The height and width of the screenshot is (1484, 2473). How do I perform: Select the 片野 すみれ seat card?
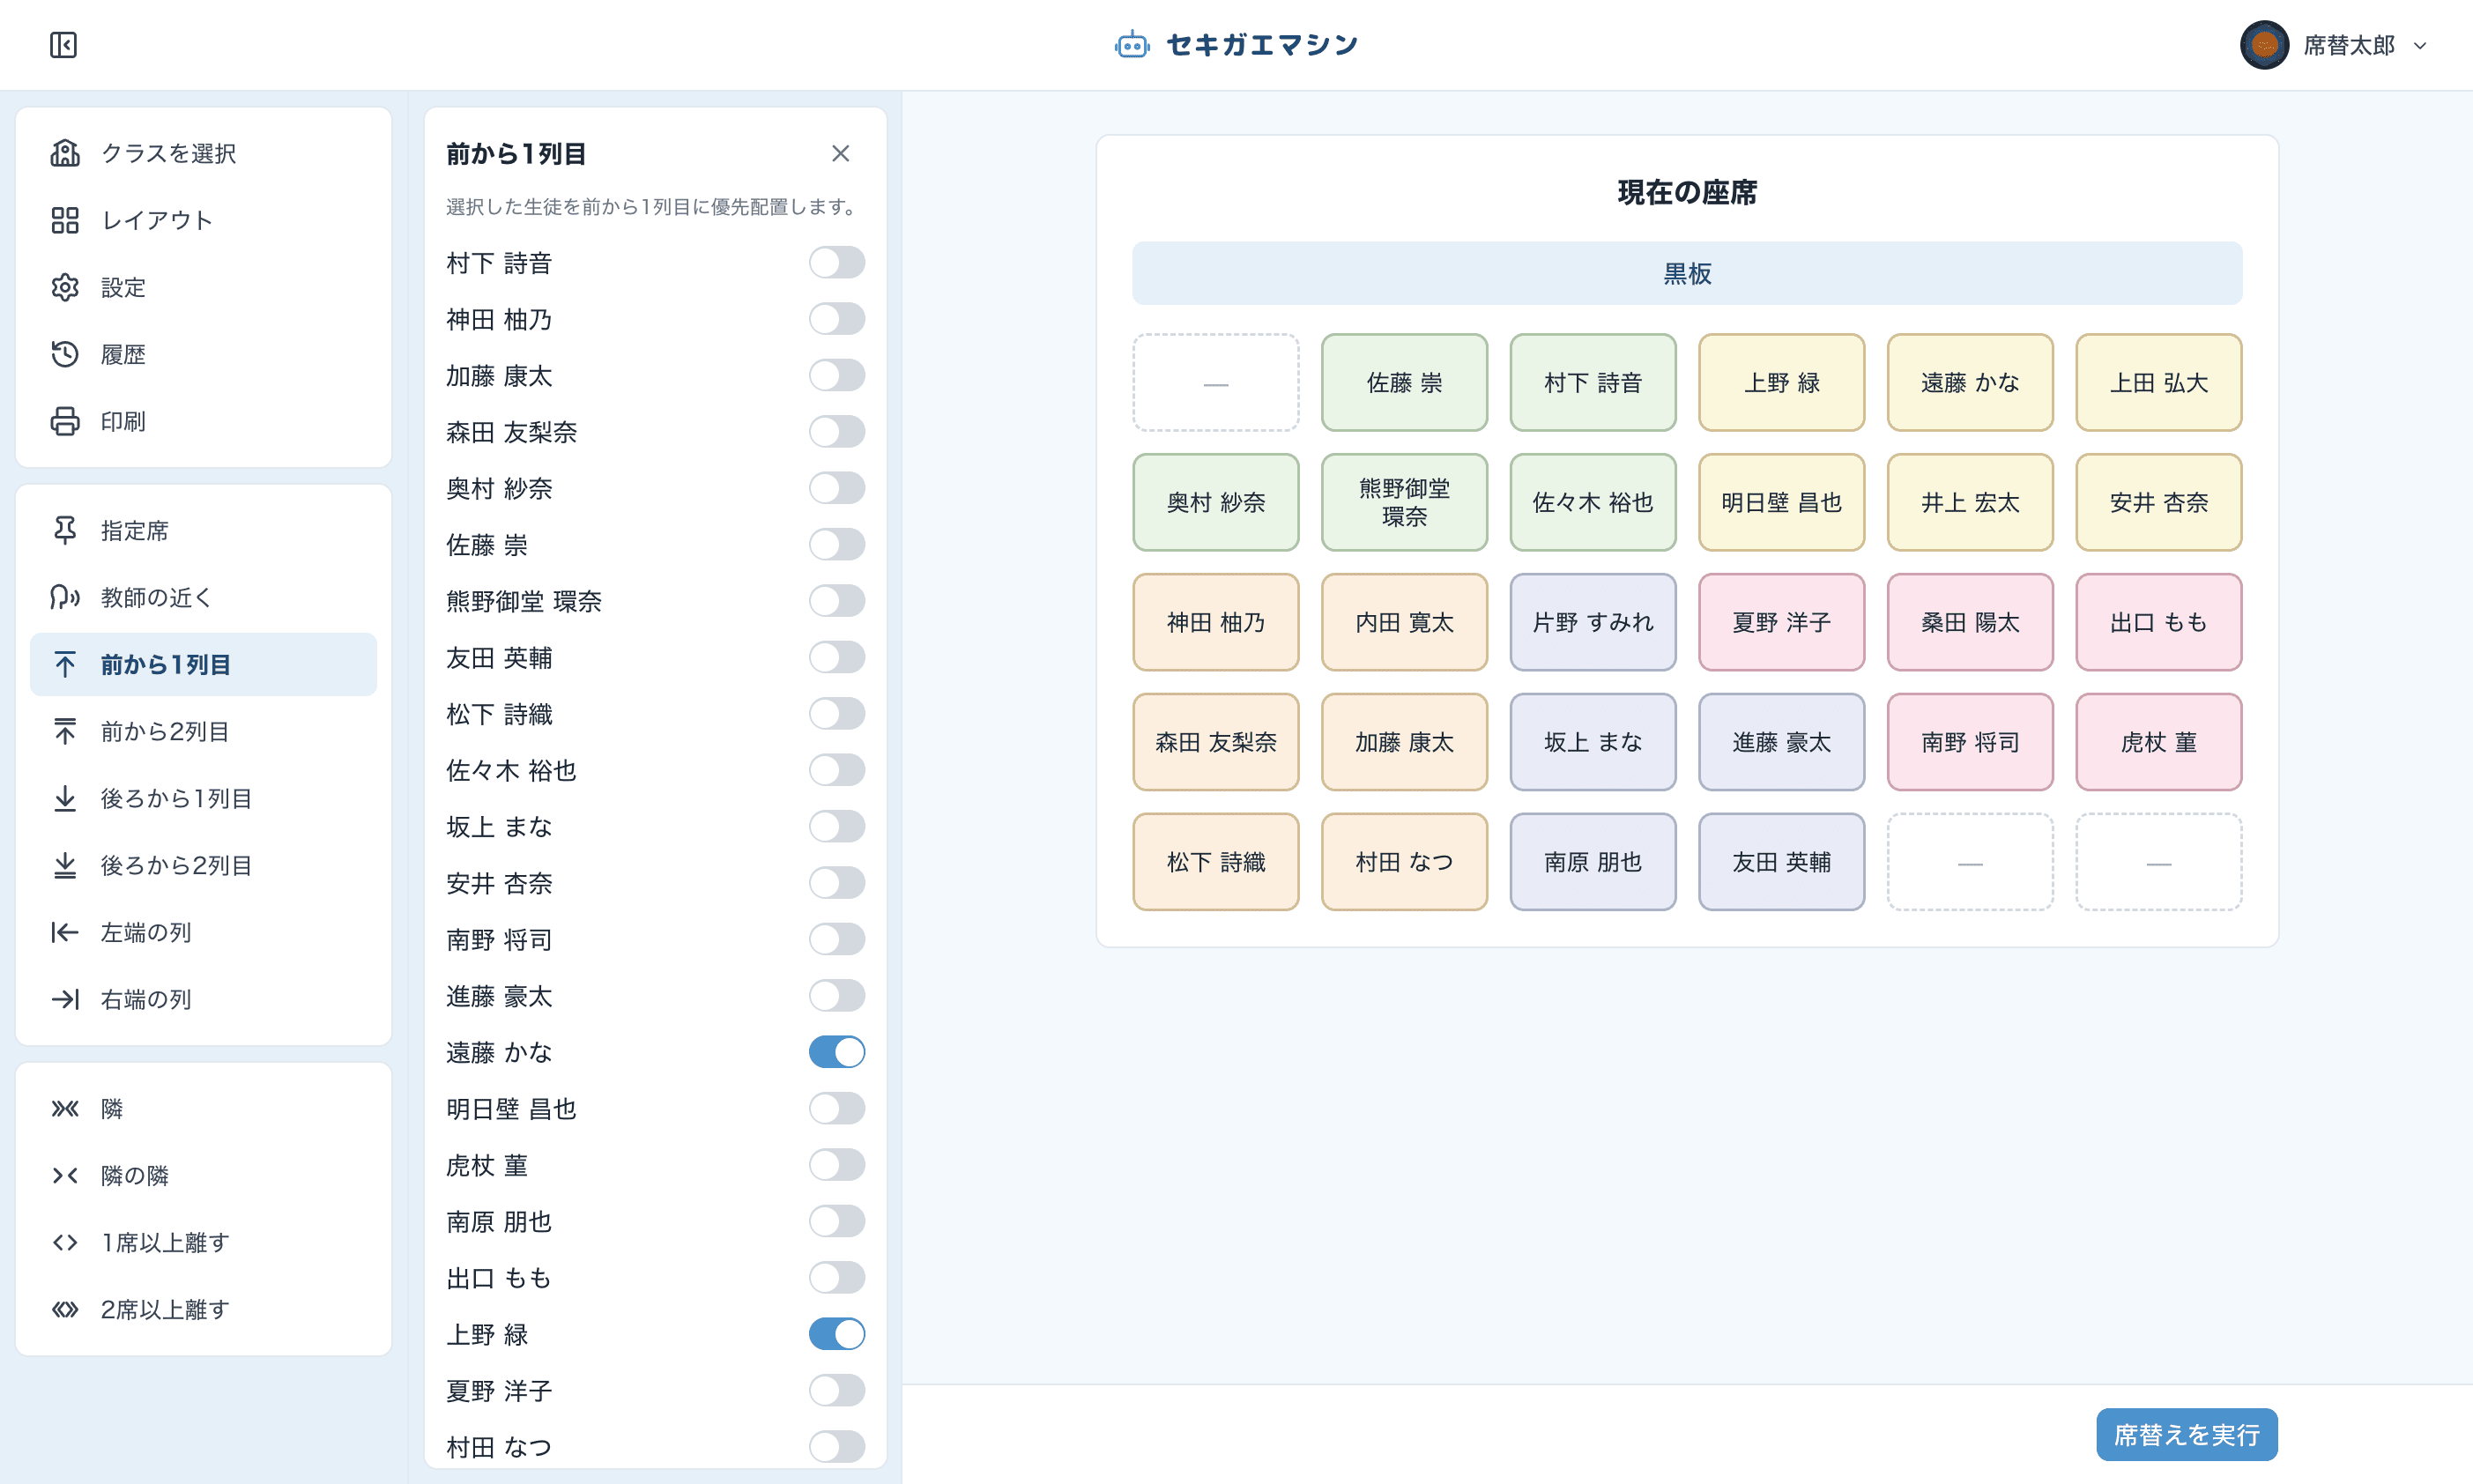click(x=1593, y=622)
